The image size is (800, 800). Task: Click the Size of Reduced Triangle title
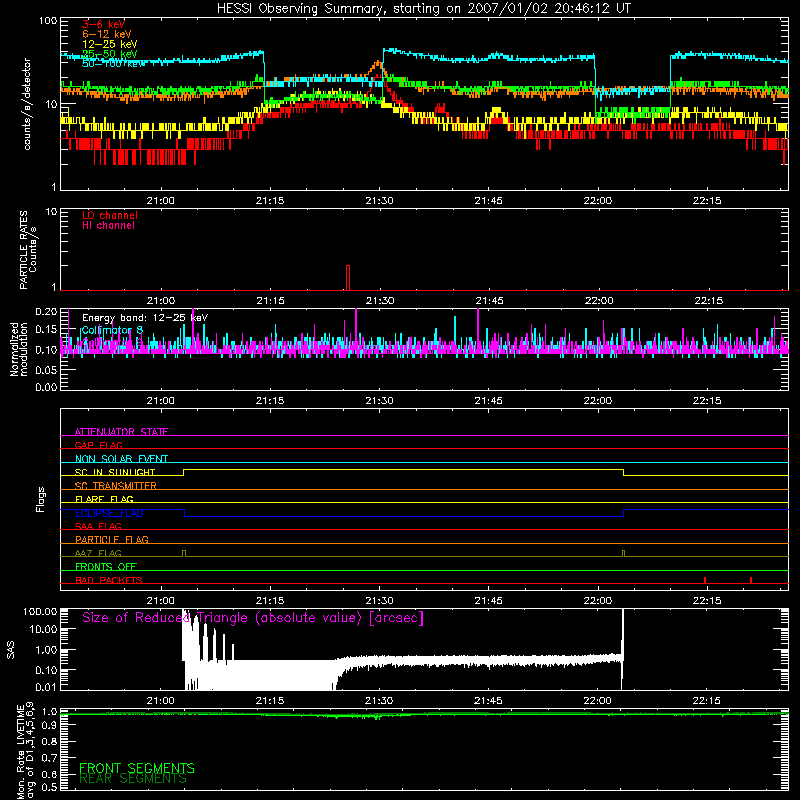(x=253, y=618)
